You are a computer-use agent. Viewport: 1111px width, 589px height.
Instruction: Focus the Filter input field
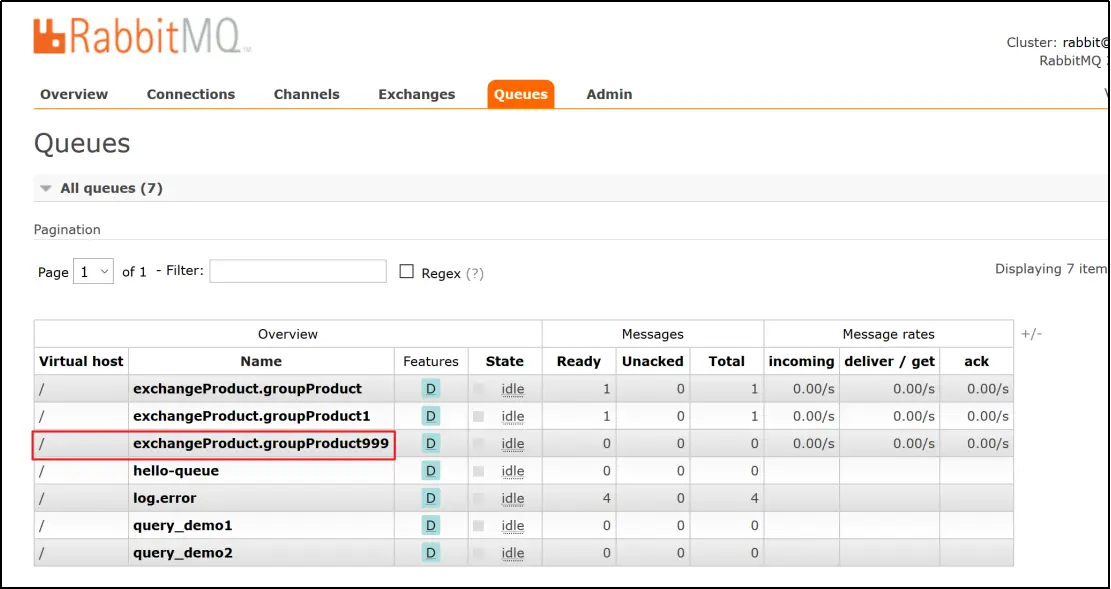pos(298,271)
